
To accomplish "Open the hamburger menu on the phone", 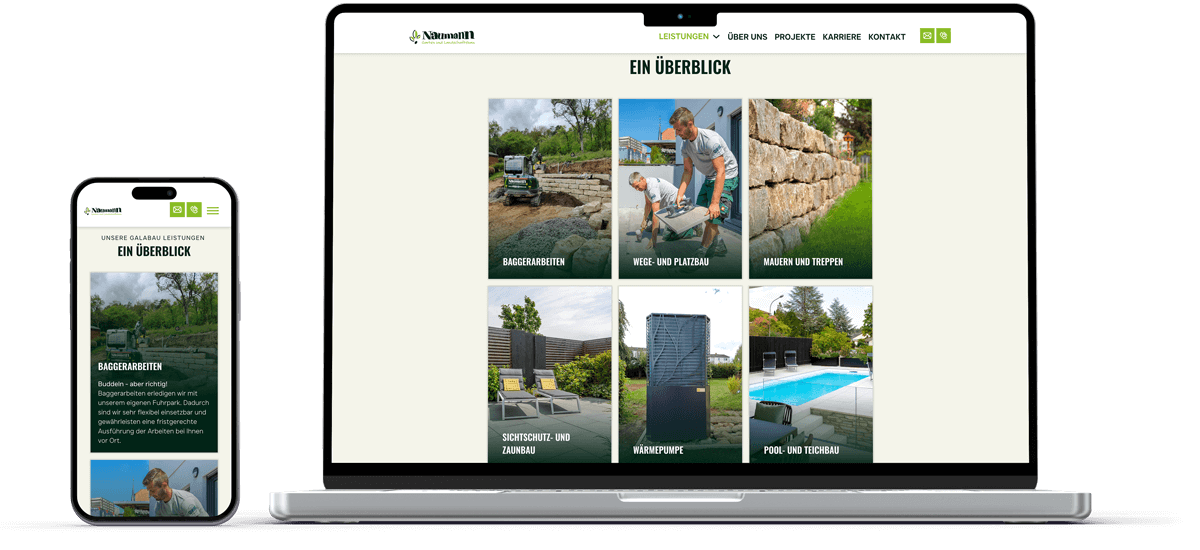I will [x=213, y=211].
